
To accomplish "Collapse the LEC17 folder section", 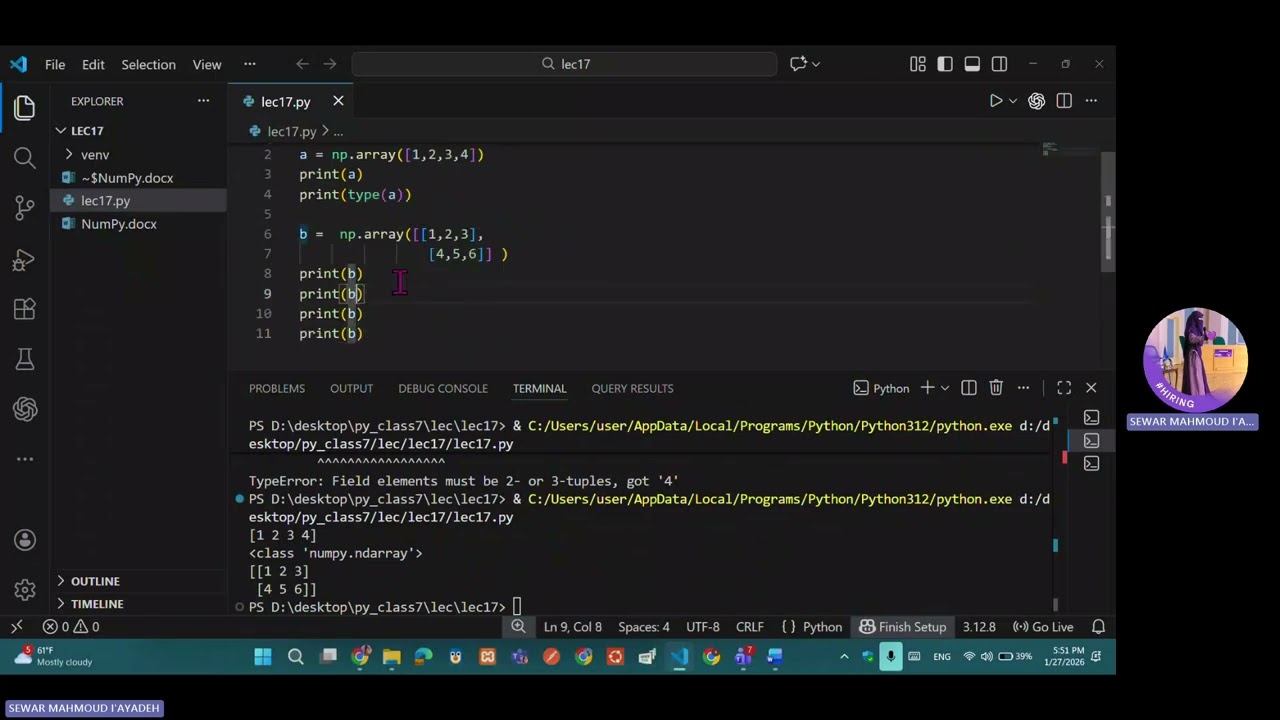I will [86, 131].
